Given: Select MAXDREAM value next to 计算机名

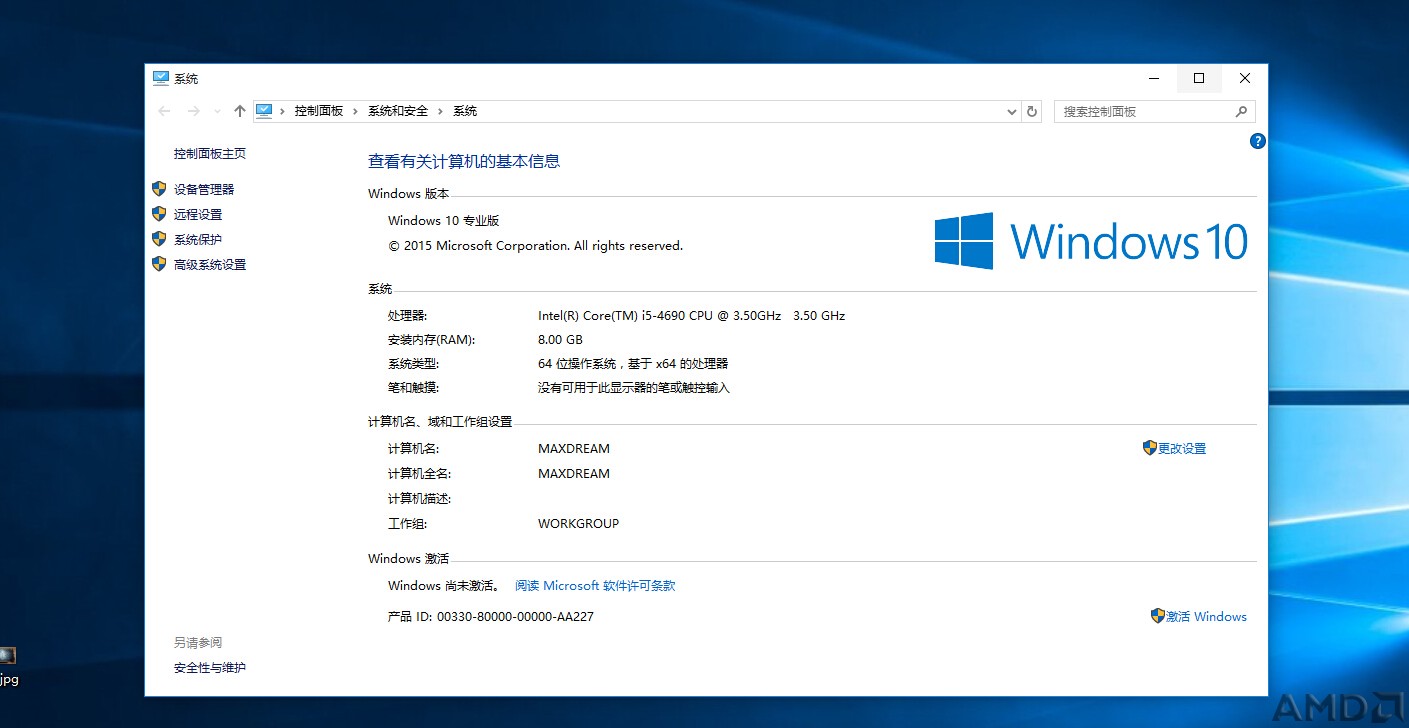Looking at the screenshot, I should point(574,449).
